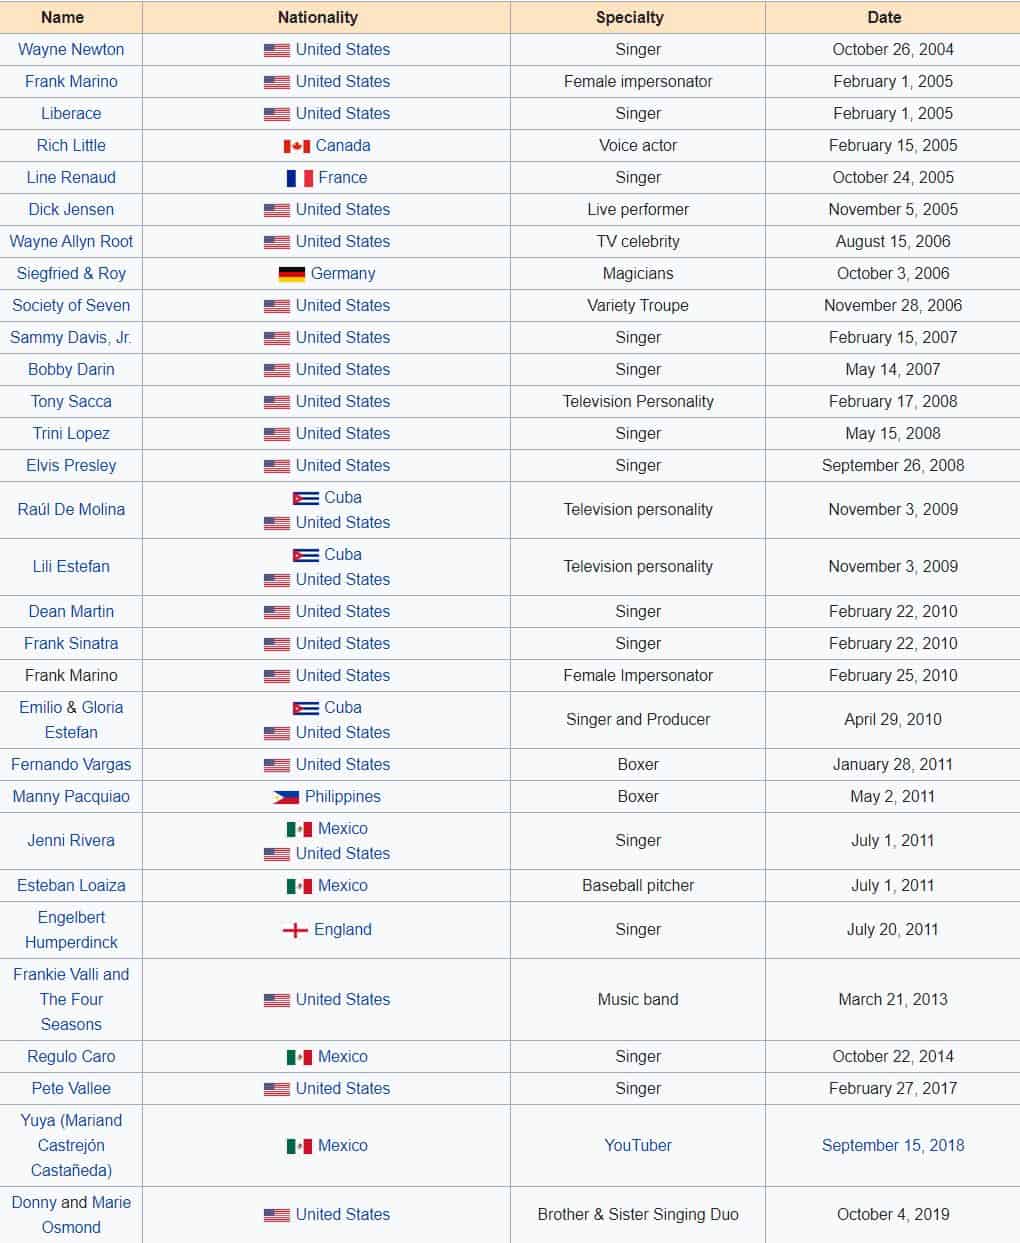This screenshot has height=1243, width=1020.
Task: Open the Philippines country link
Action: click(x=343, y=796)
